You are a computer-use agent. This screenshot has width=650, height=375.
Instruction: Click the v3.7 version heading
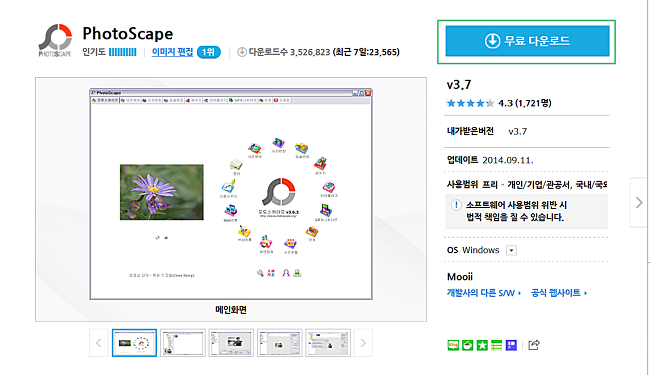point(459,85)
